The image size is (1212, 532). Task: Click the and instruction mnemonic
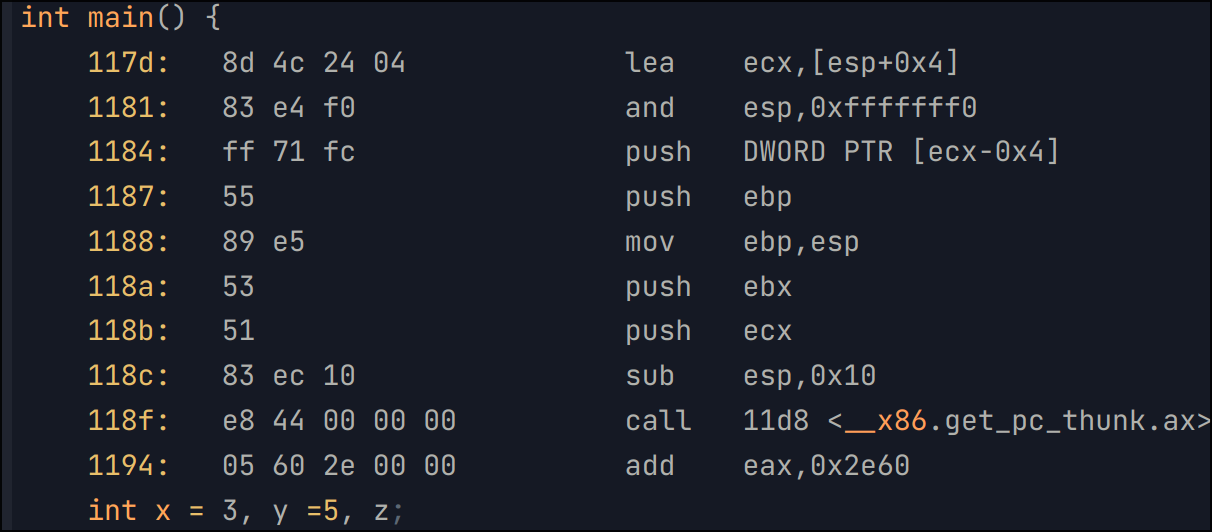(x=650, y=108)
